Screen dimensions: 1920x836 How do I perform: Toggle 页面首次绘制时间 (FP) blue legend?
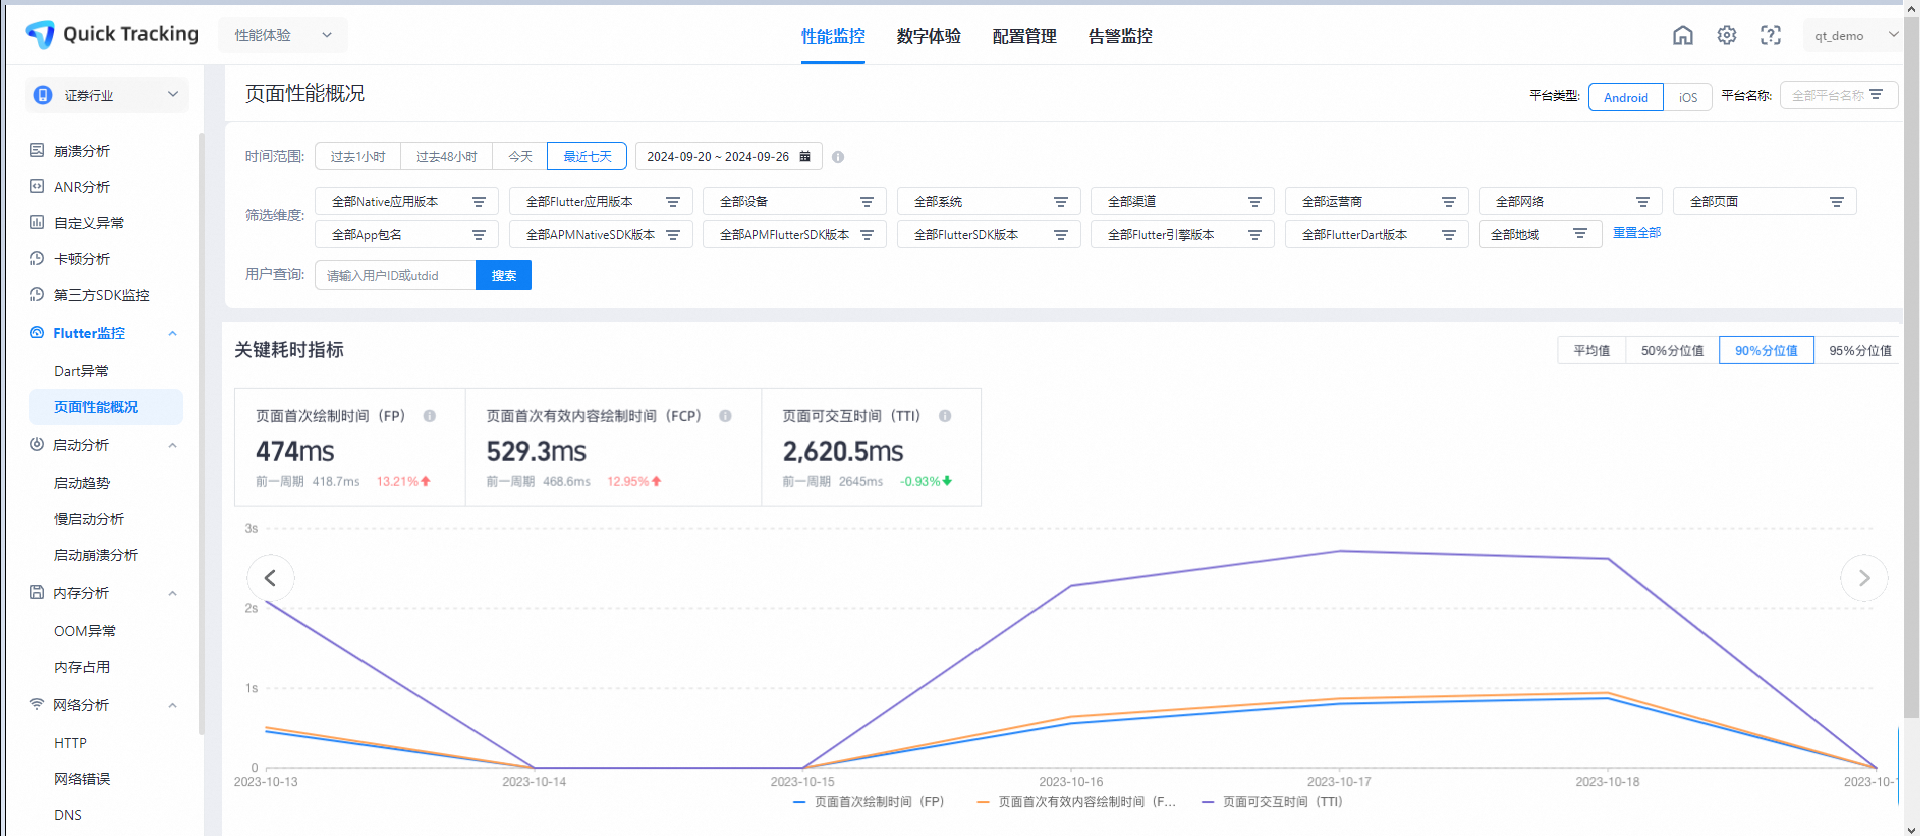tap(868, 802)
